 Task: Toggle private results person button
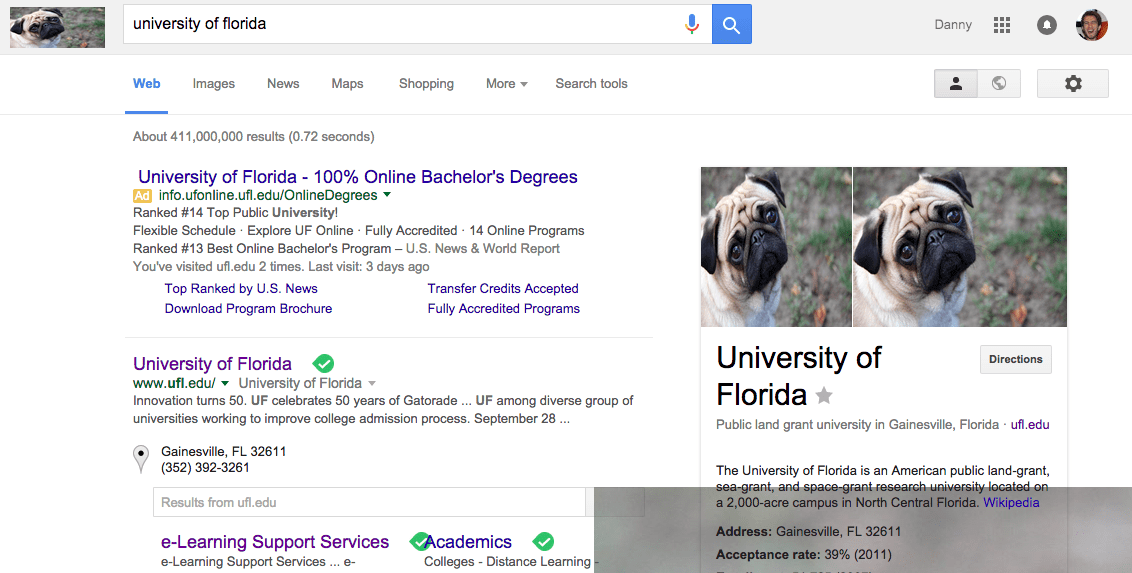tap(956, 84)
